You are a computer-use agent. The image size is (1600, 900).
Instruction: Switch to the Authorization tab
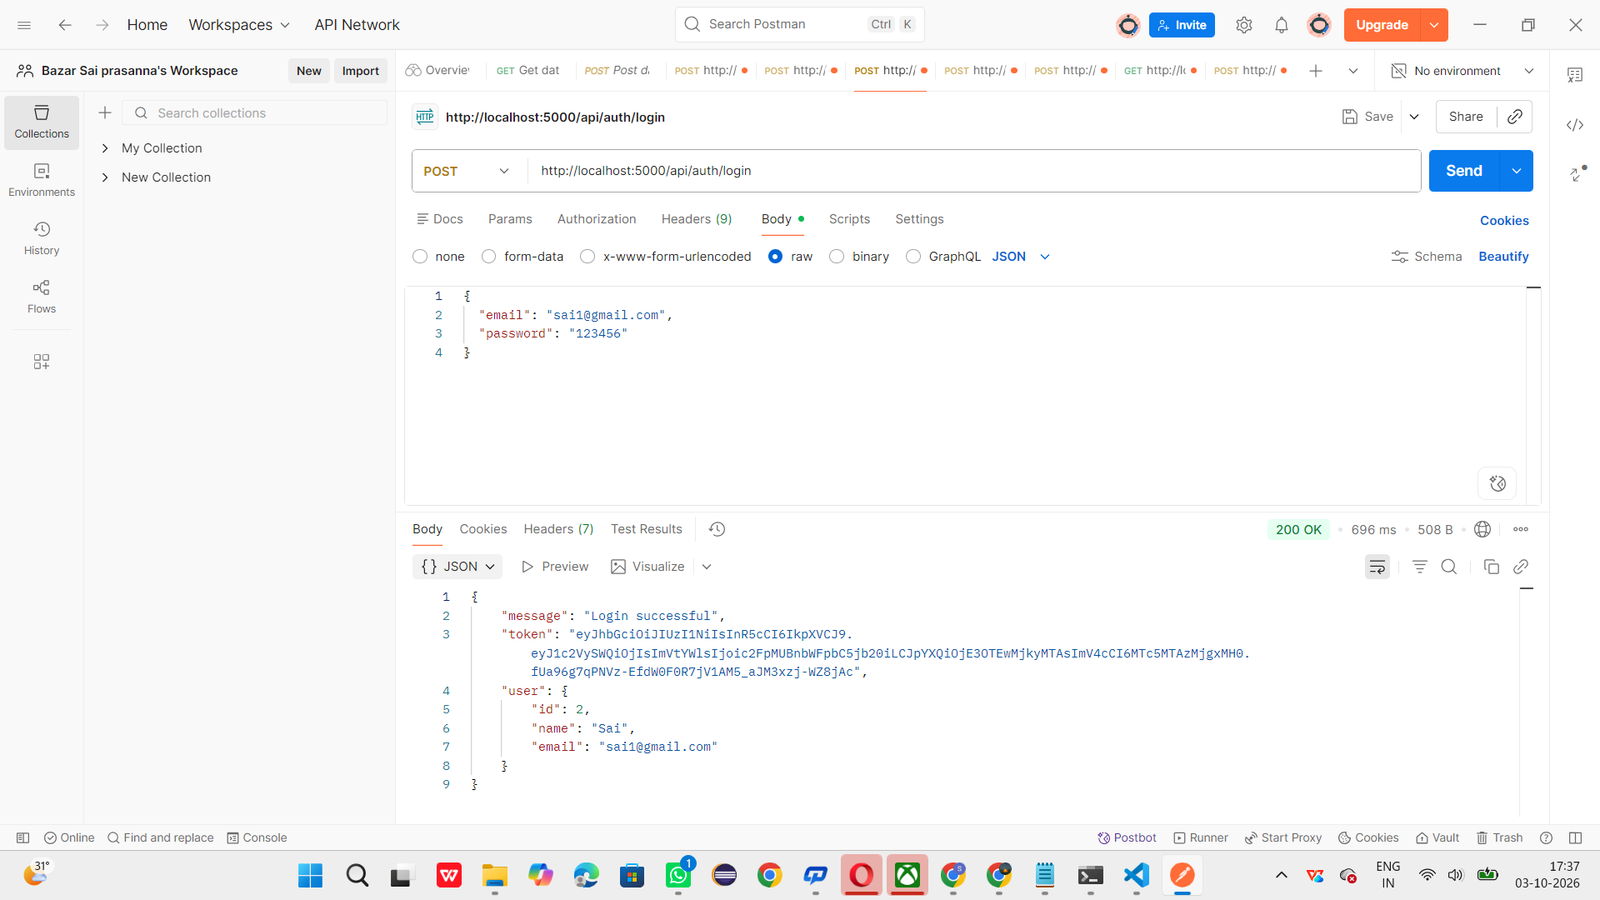[x=596, y=219]
